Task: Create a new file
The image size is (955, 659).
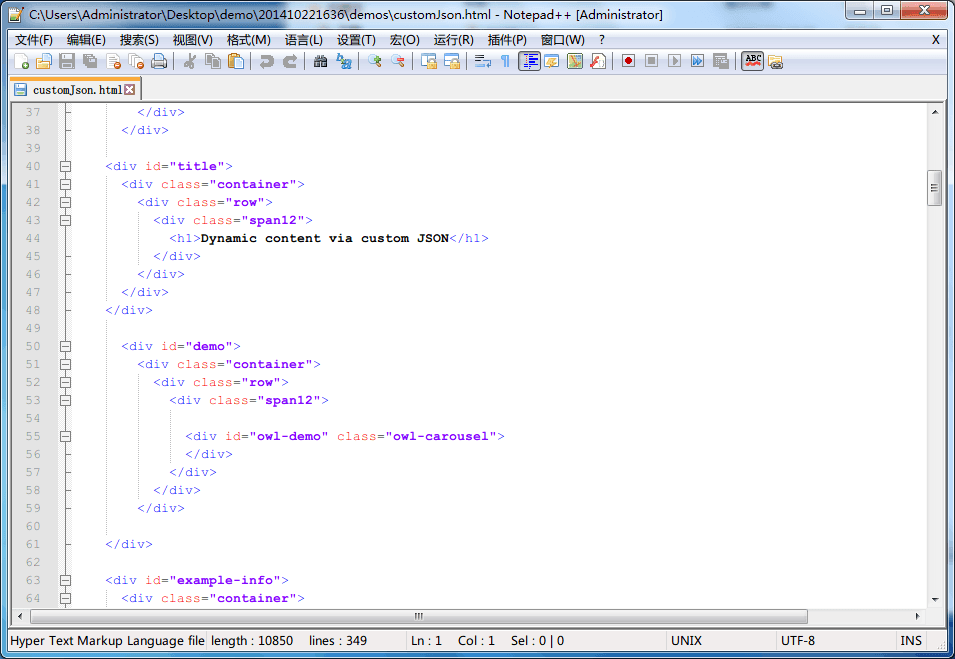Action: [25, 61]
